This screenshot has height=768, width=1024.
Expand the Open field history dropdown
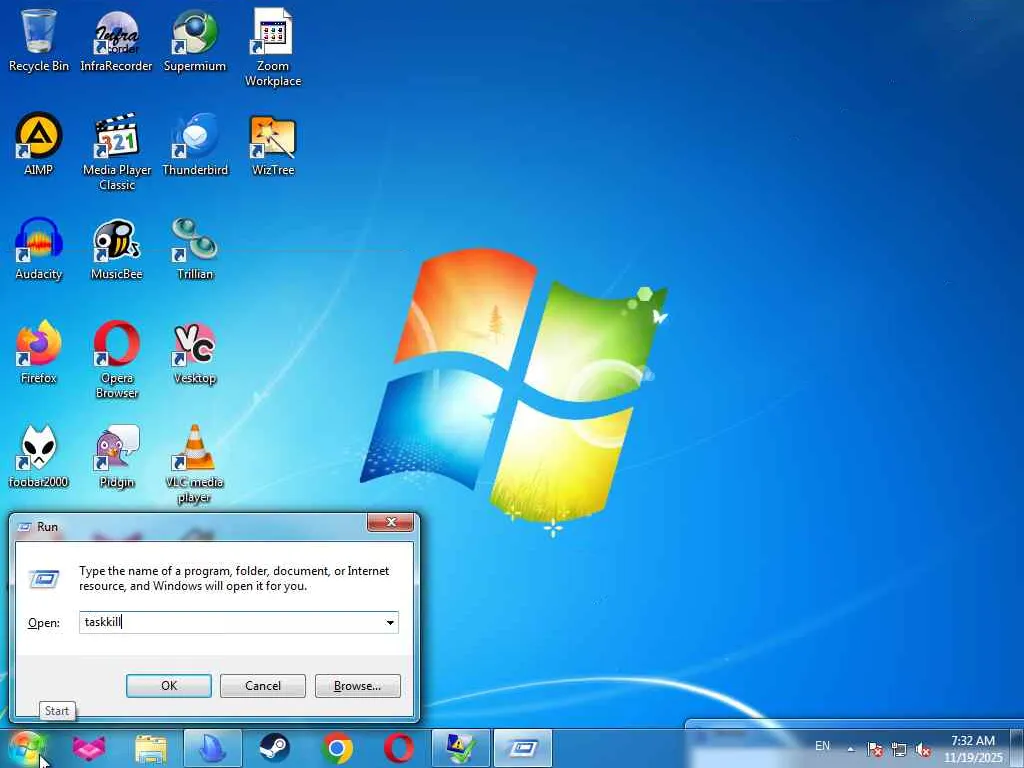pyautogui.click(x=390, y=622)
